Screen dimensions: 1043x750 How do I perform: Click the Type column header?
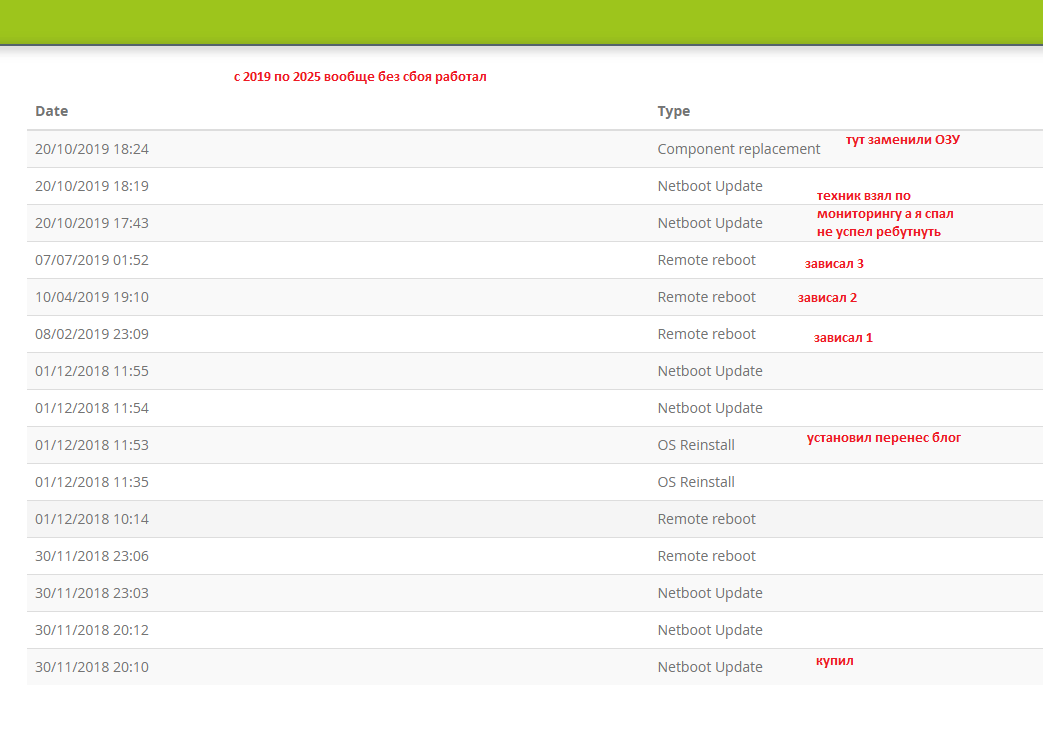(x=673, y=111)
